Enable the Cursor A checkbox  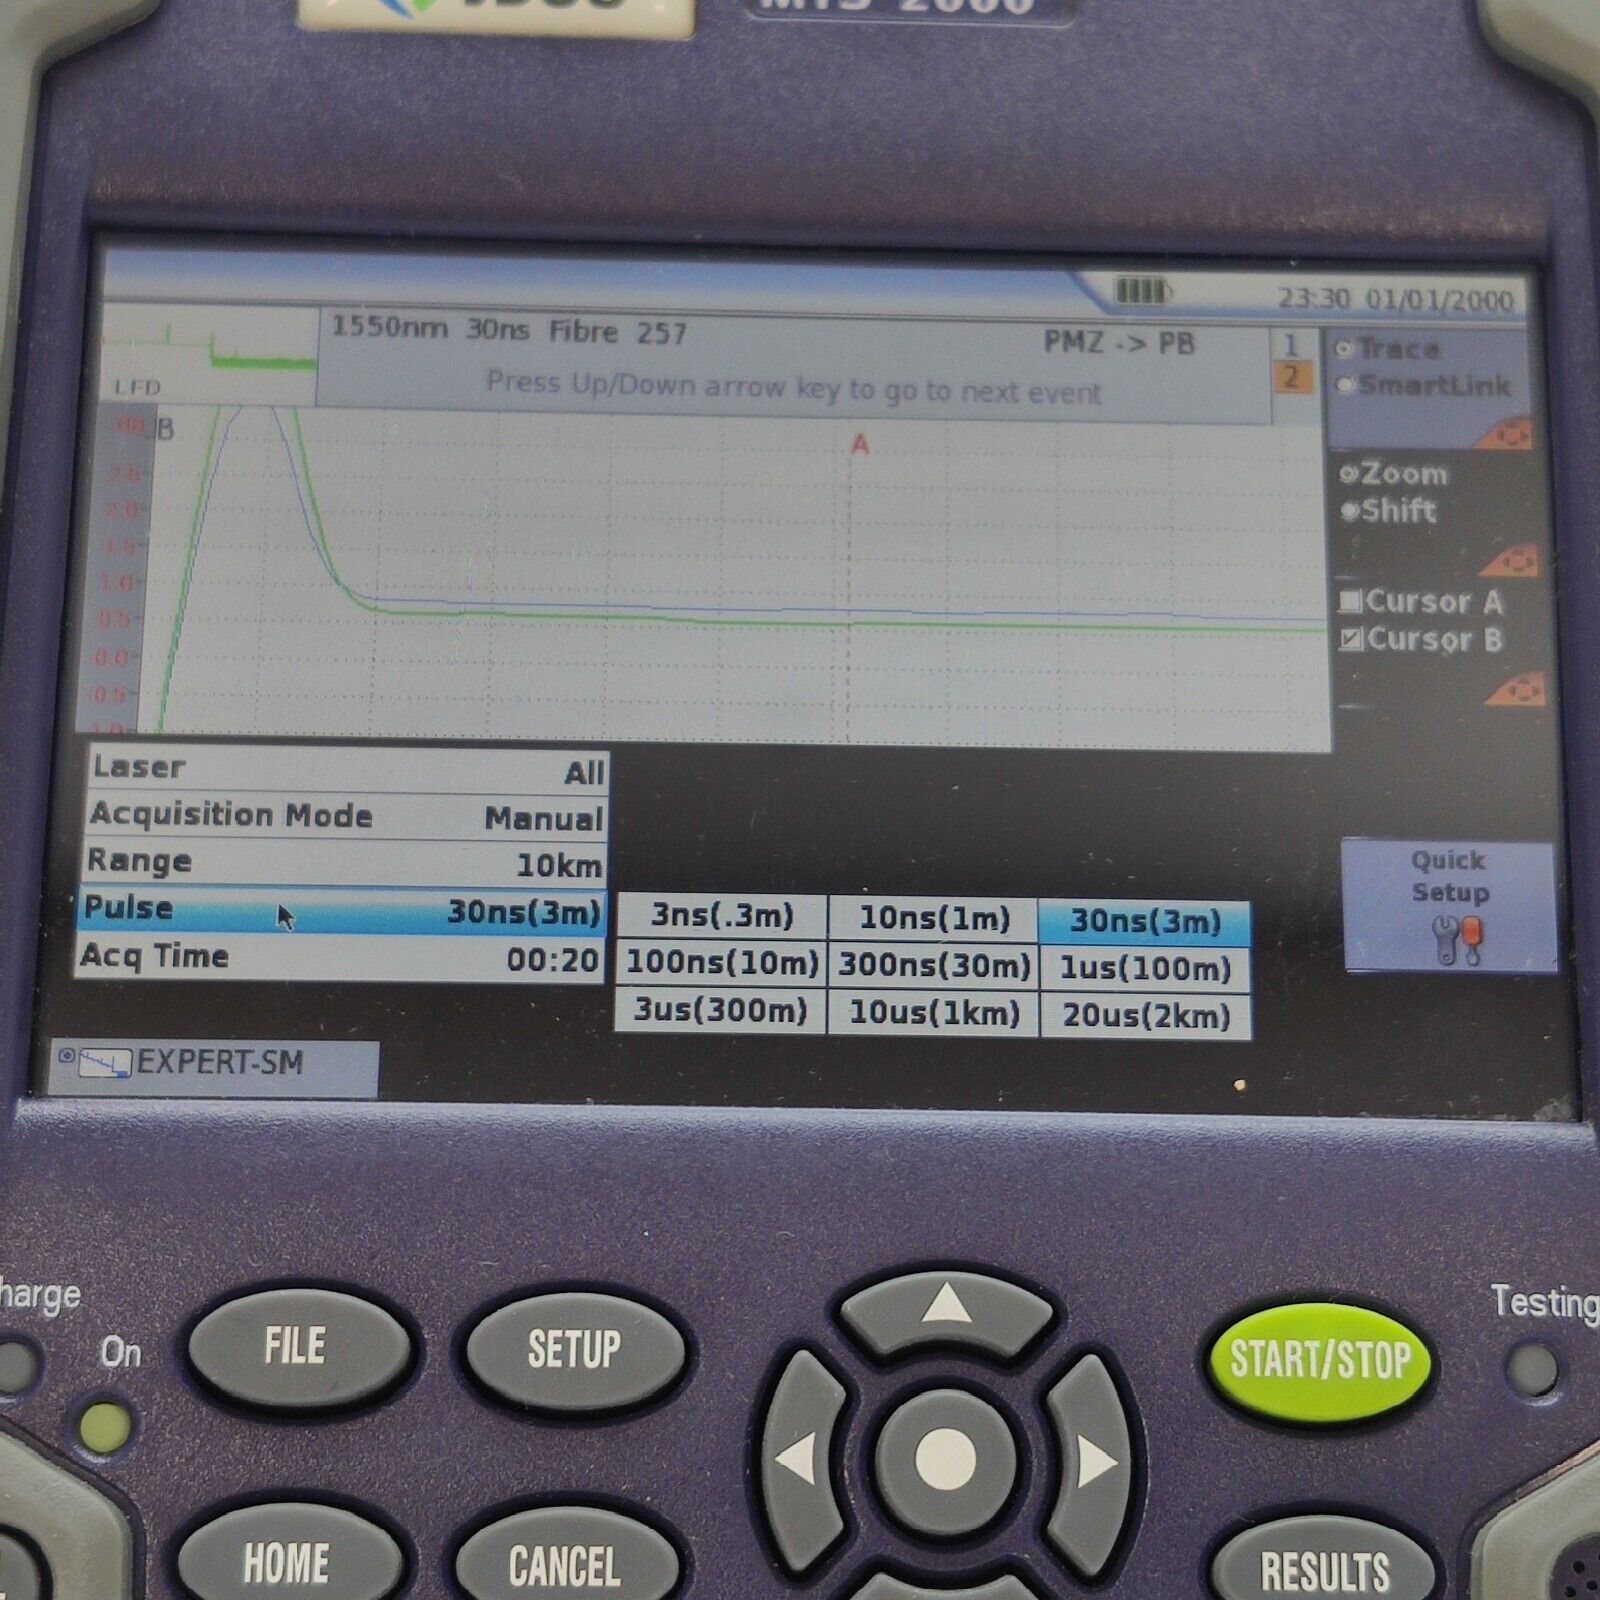coord(1352,601)
